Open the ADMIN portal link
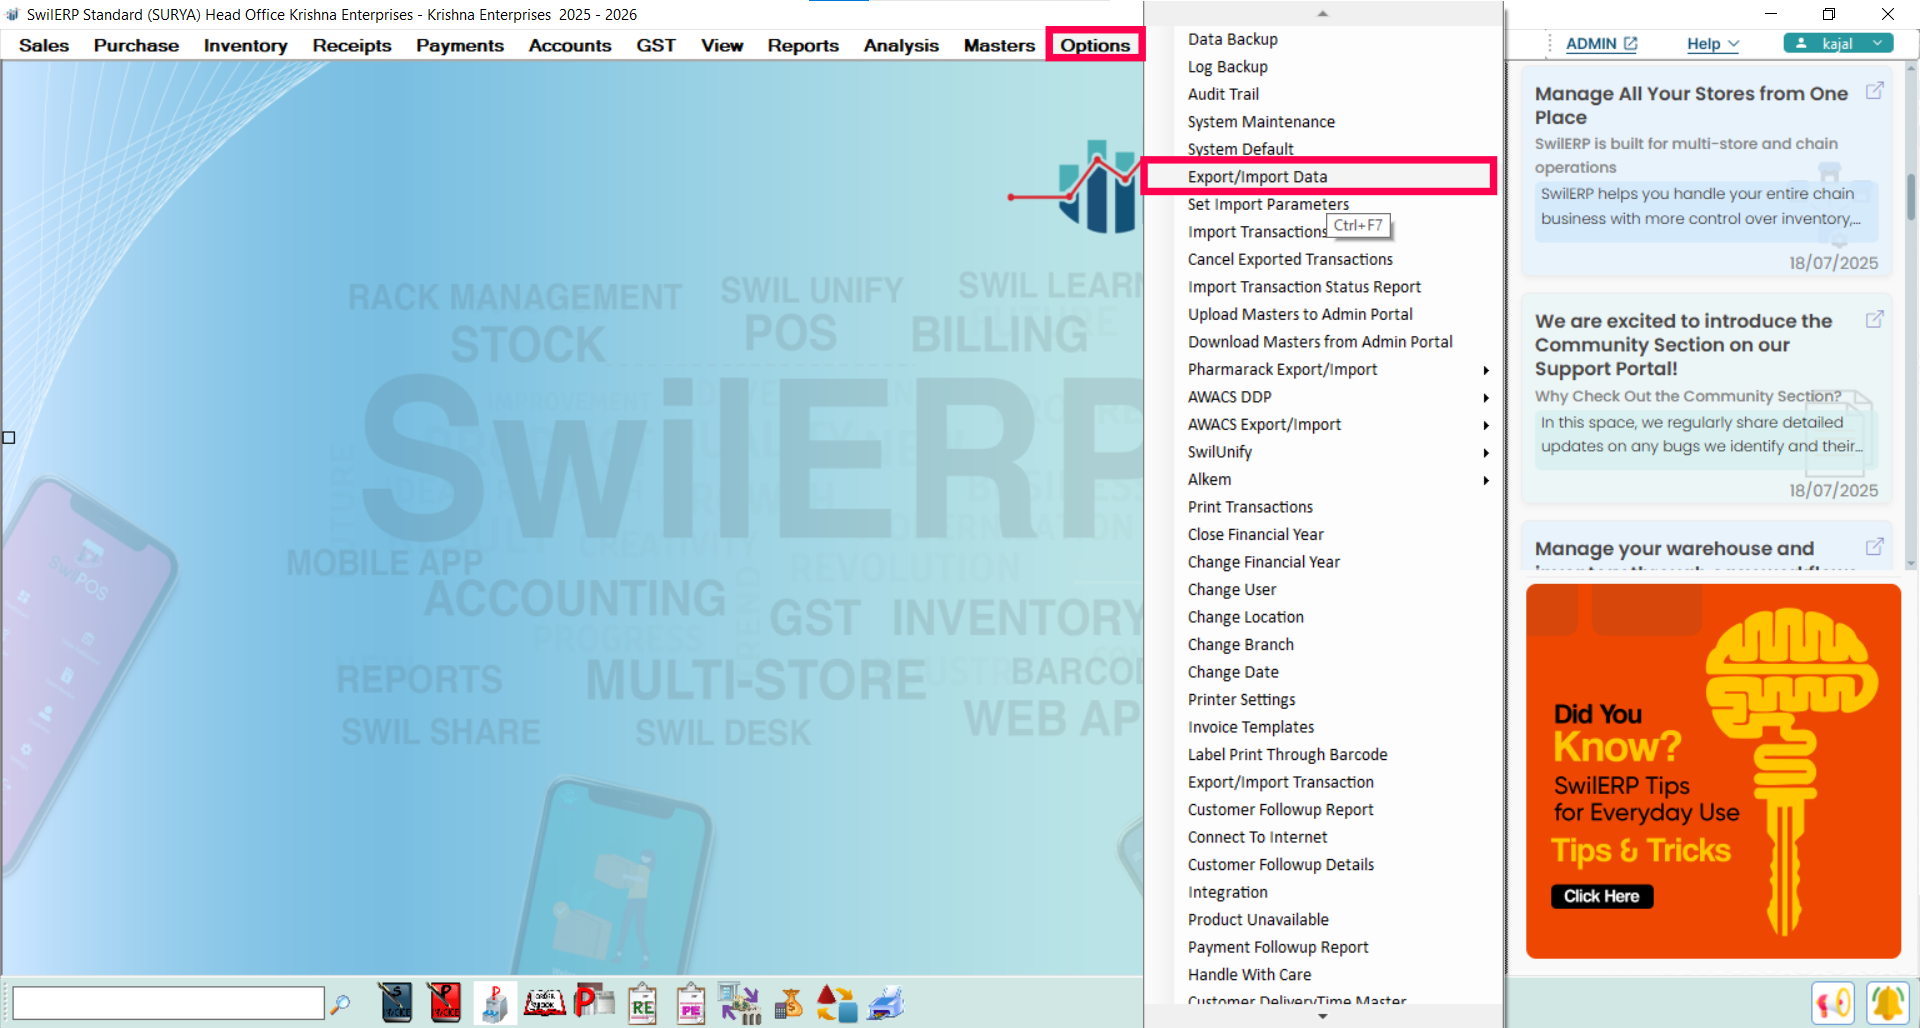1920x1028 pixels. pos(1600,44)
